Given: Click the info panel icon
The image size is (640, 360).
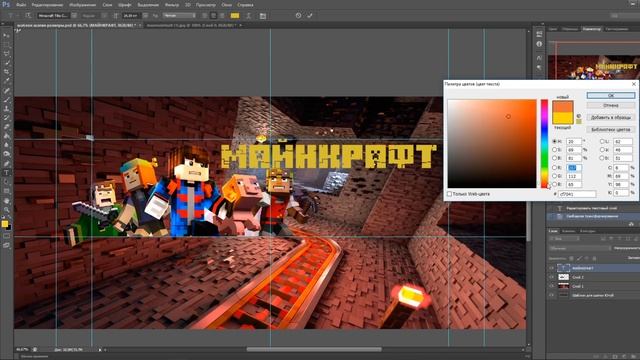Looking at the screenshot, I should (539, 44).
